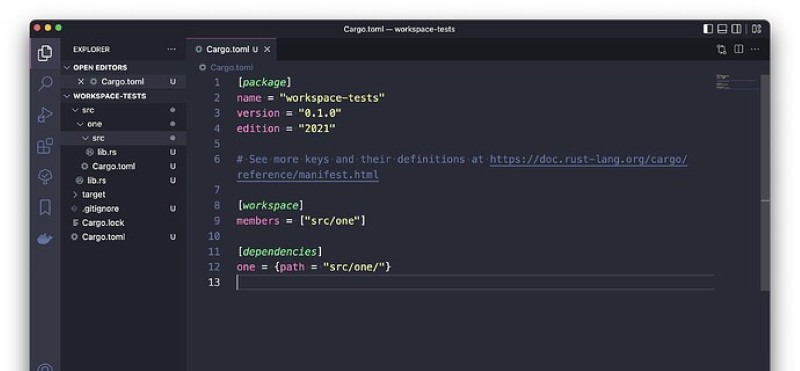Open lib.rs in top-level src folder
800x371 pixels.
(123, 180)
